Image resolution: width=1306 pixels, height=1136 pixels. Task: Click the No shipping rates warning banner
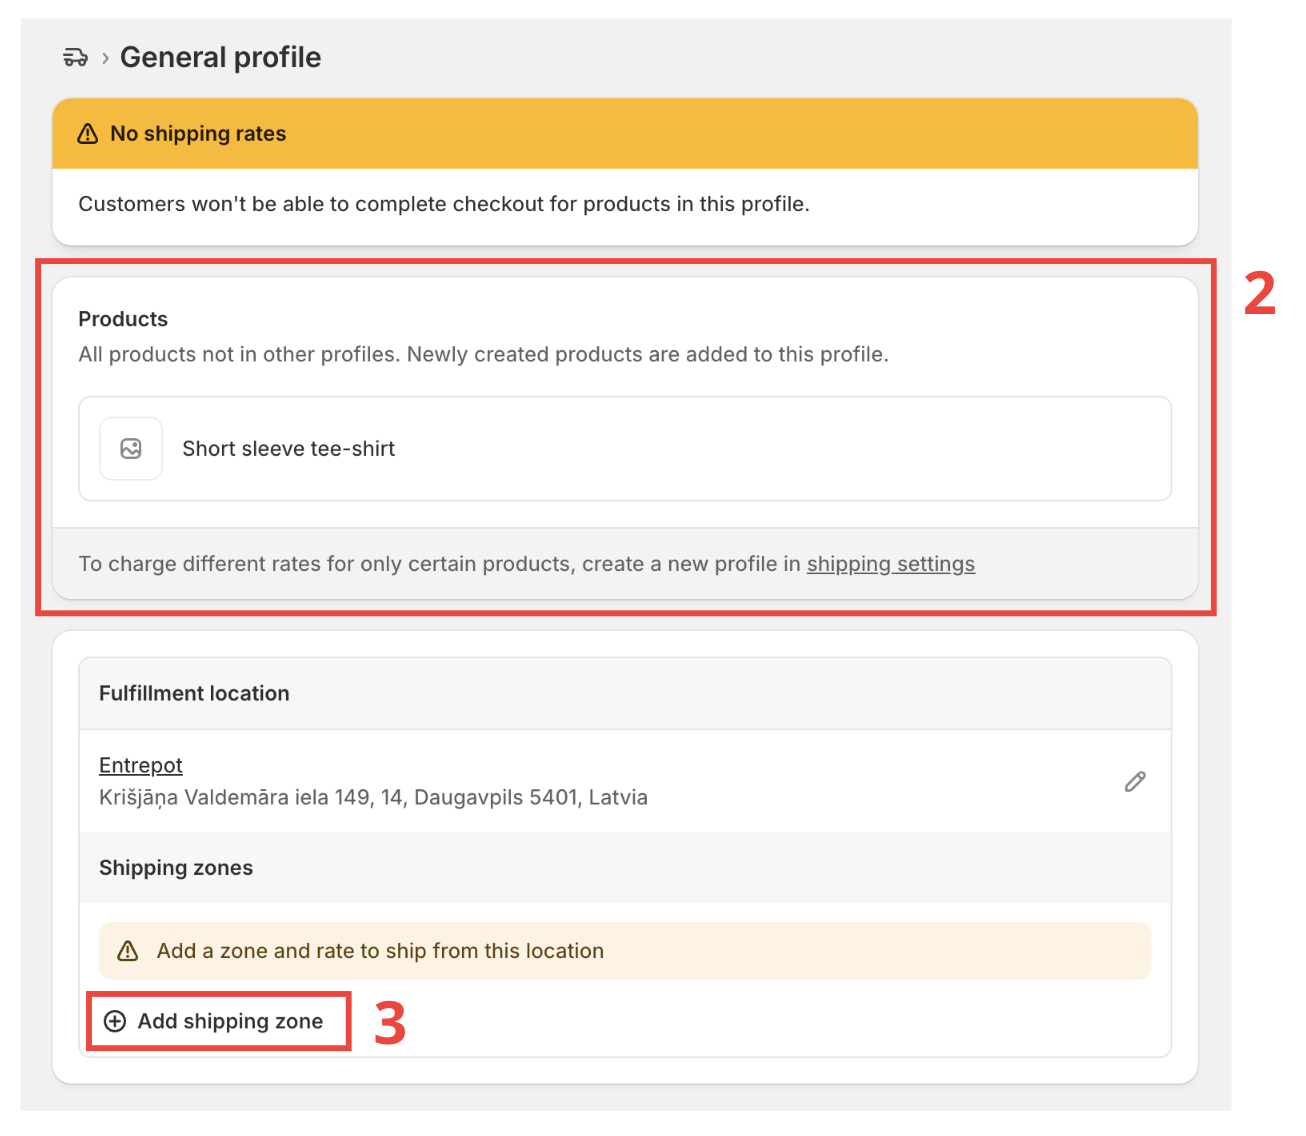624,133
